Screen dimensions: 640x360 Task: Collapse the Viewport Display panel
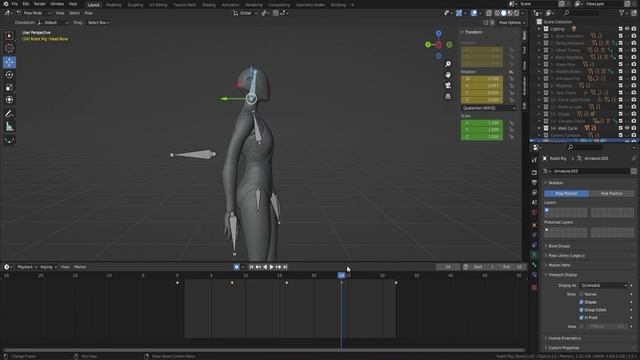point(562,275)
